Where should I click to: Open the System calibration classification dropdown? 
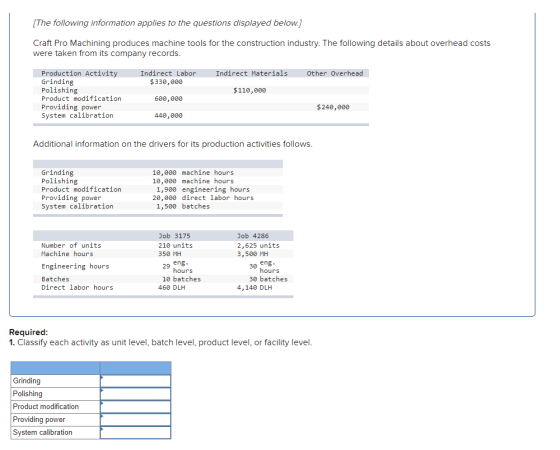(x=135, y=432)
